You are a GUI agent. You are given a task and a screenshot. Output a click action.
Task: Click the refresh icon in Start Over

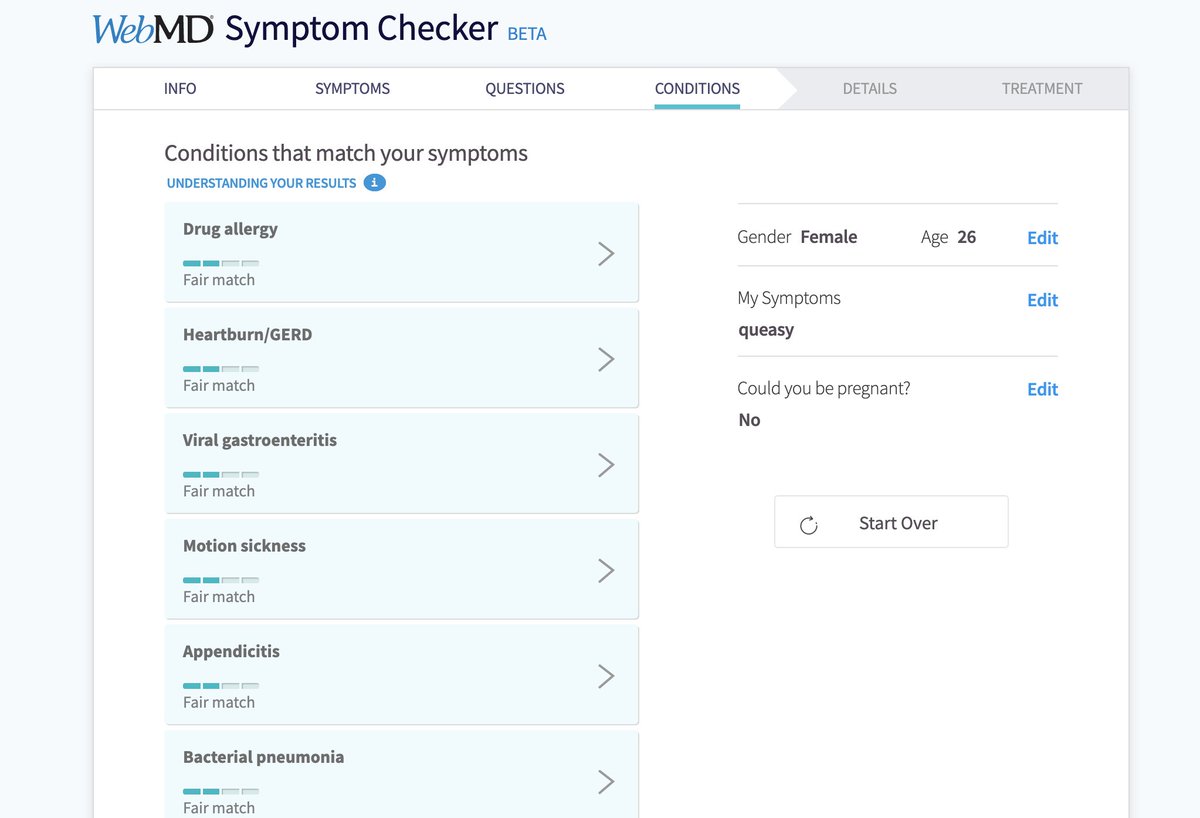tap(809, 525)
